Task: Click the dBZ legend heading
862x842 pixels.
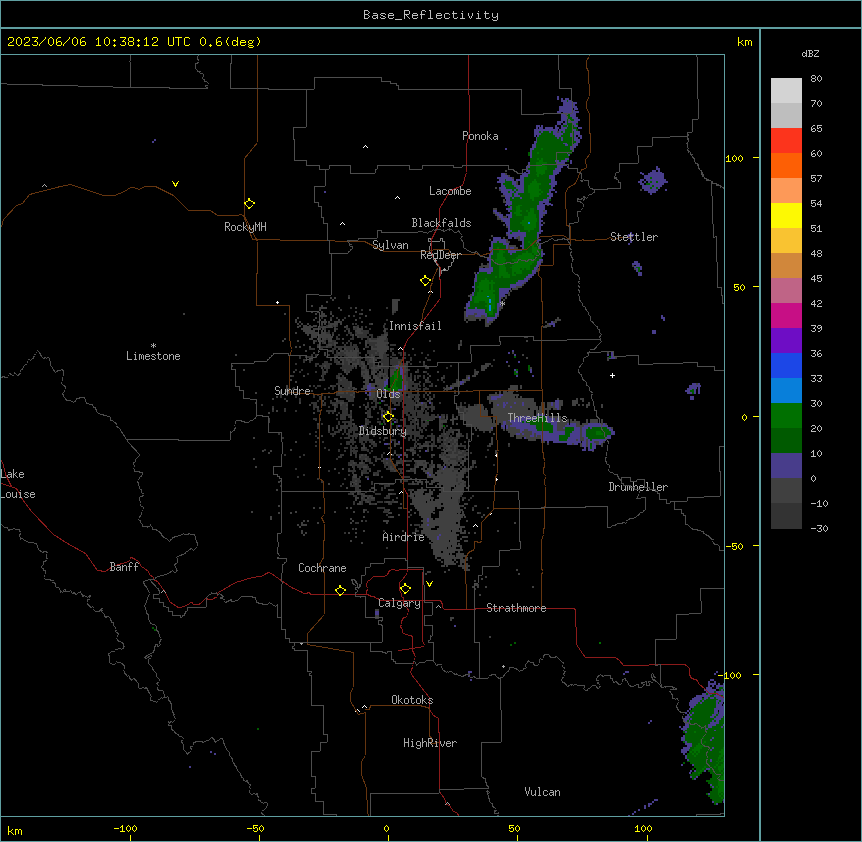Action: 810,54
